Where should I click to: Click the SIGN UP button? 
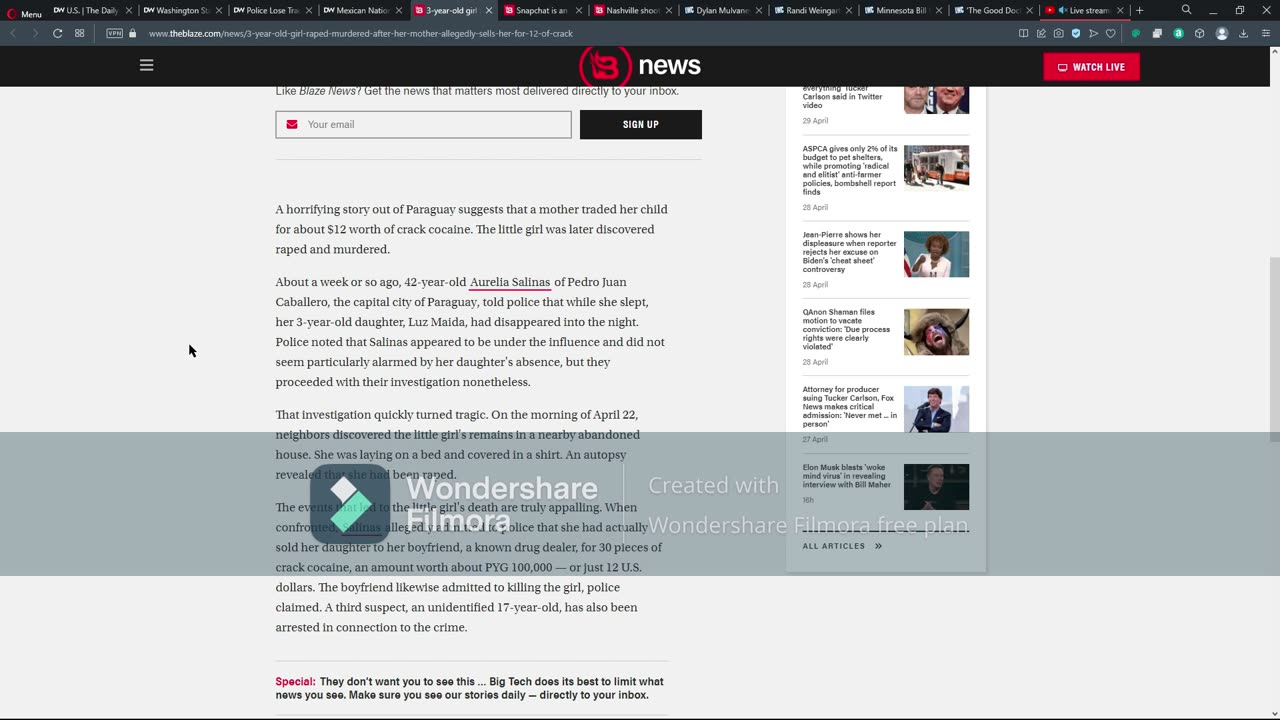click(x=641, y=124)
